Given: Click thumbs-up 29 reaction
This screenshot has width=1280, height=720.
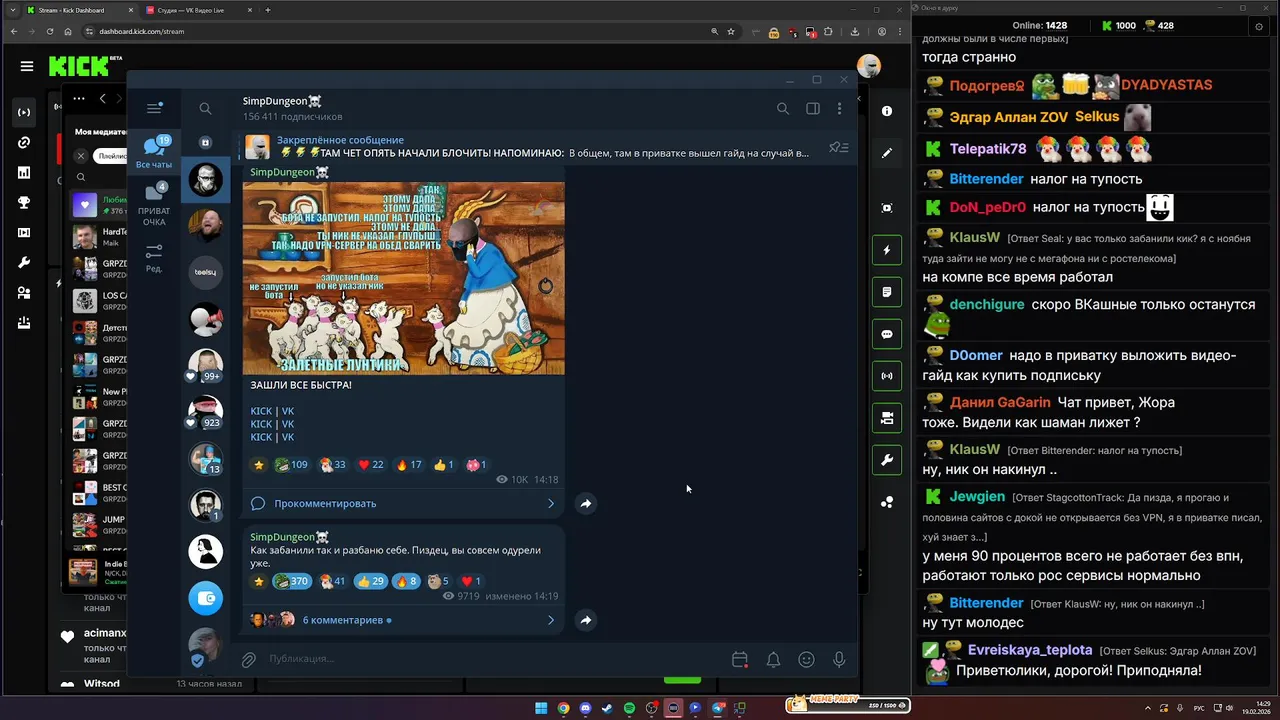Looking at the screenshot, I should 371,581.
